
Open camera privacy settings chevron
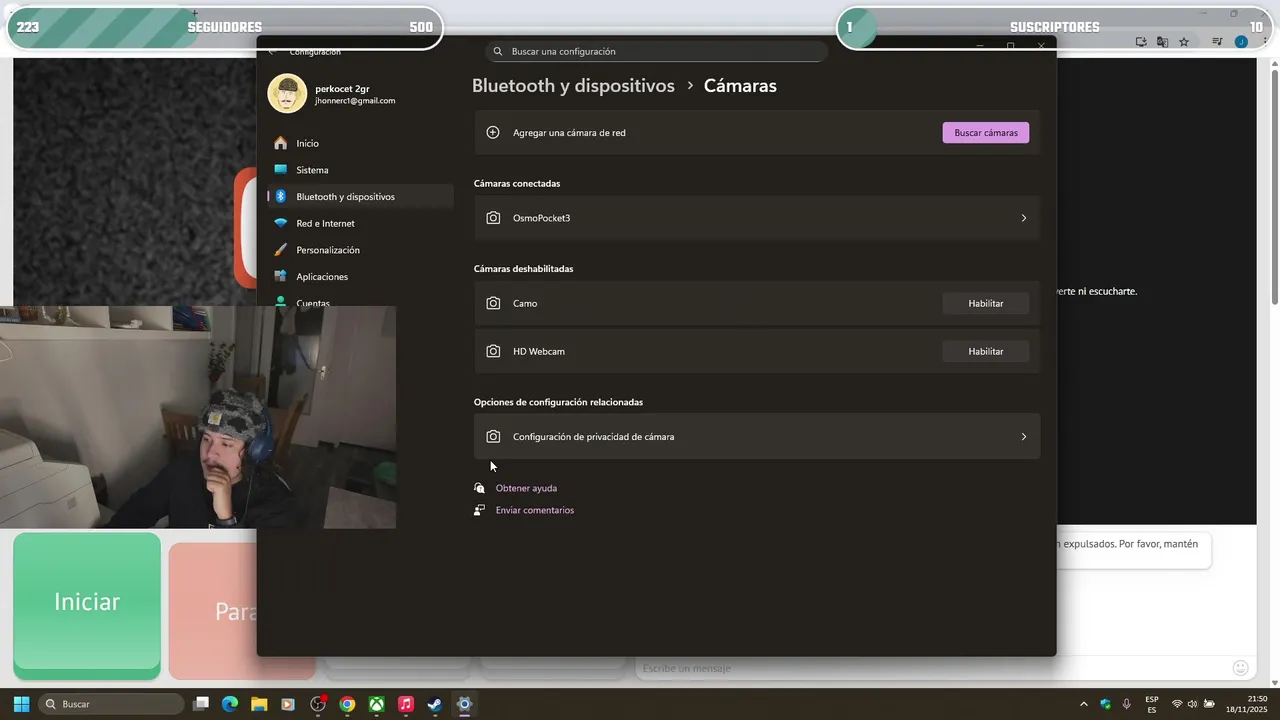[x=1023, y=437]
